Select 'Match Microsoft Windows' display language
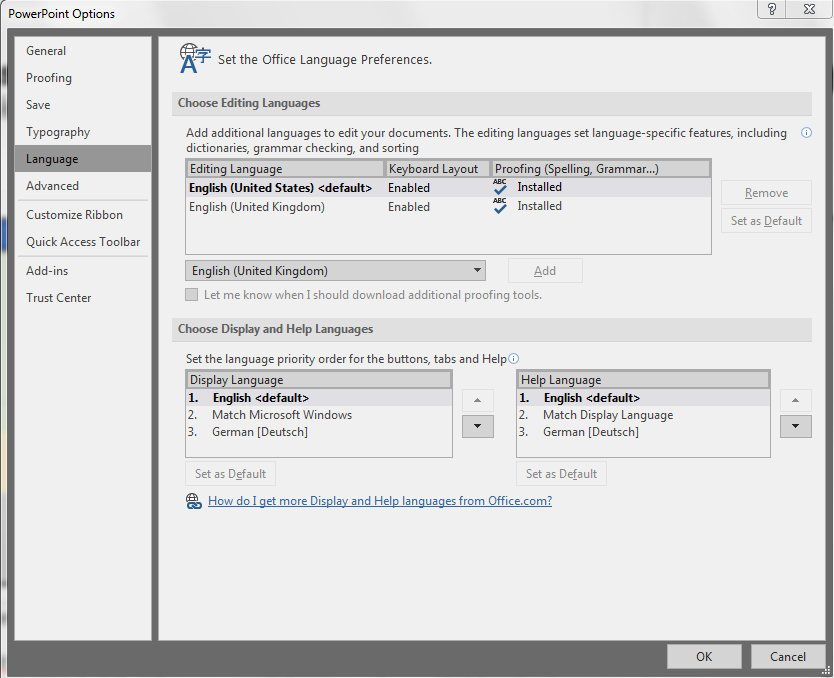834x678 pixels. (x=319, y=415)
